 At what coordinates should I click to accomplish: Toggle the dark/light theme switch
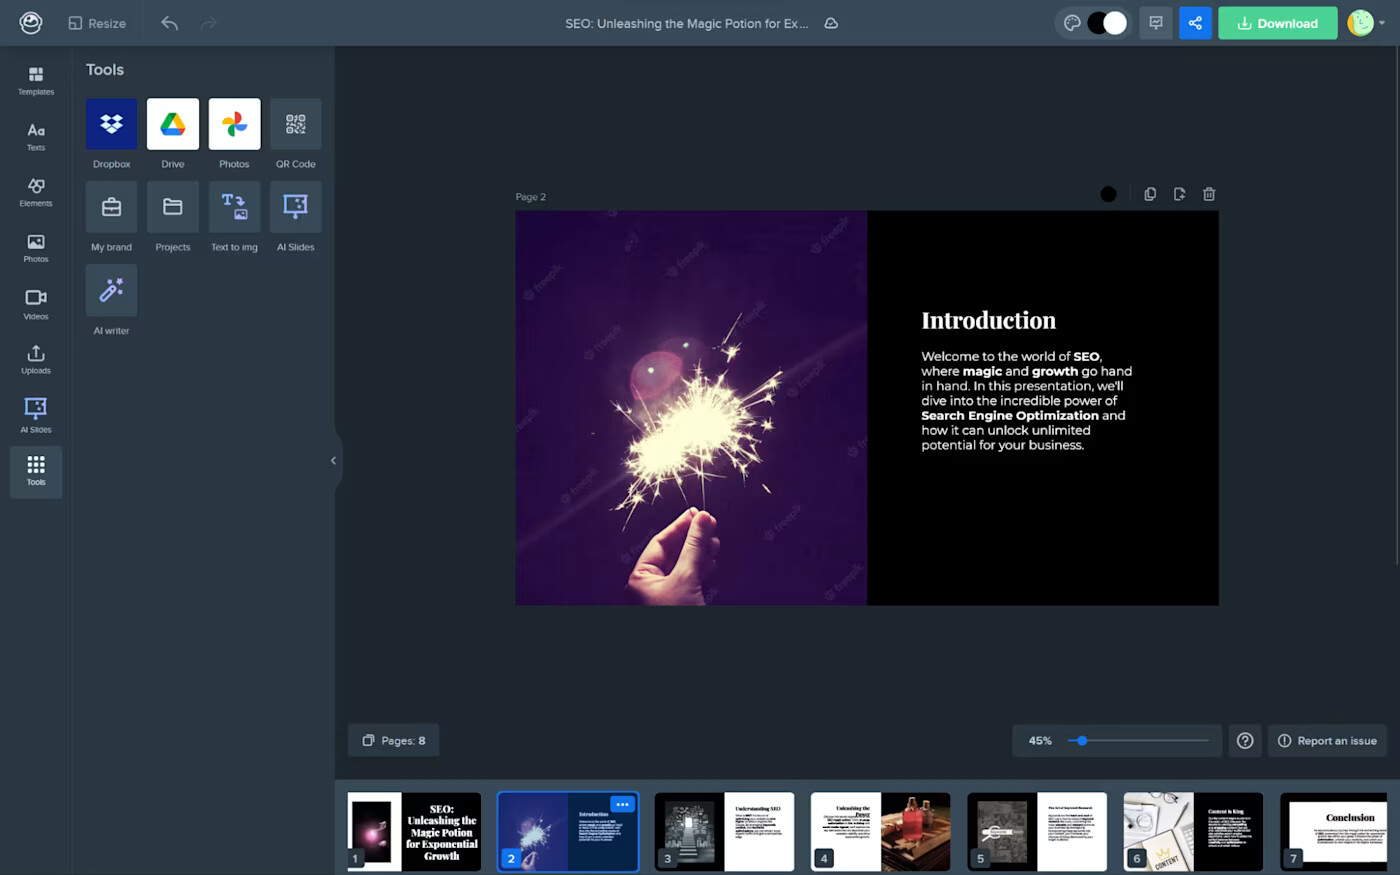click(x=1106, y=23)
